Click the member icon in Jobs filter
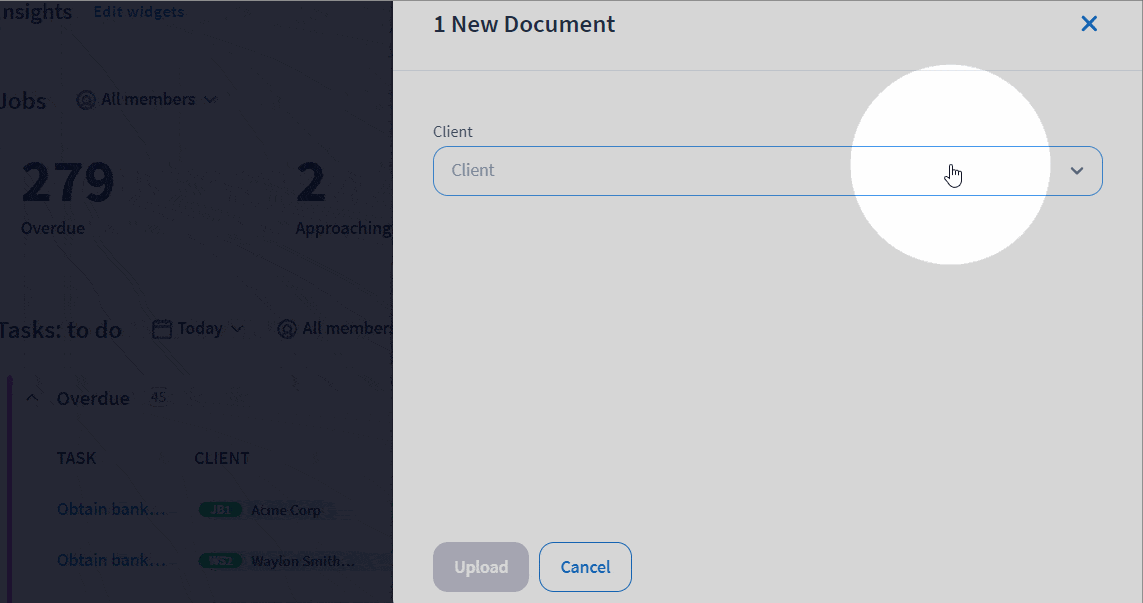Image resolution: width=1143 pixels, height=603 pixels. coord(86,100)
